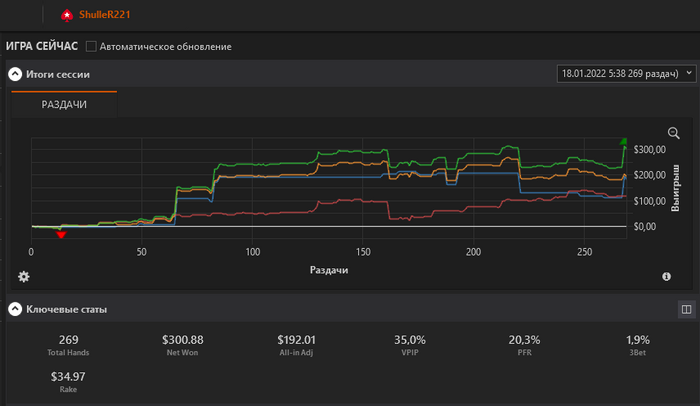Click the Total Hands 269 stat

pyautogui.click(x=68, y=345)
